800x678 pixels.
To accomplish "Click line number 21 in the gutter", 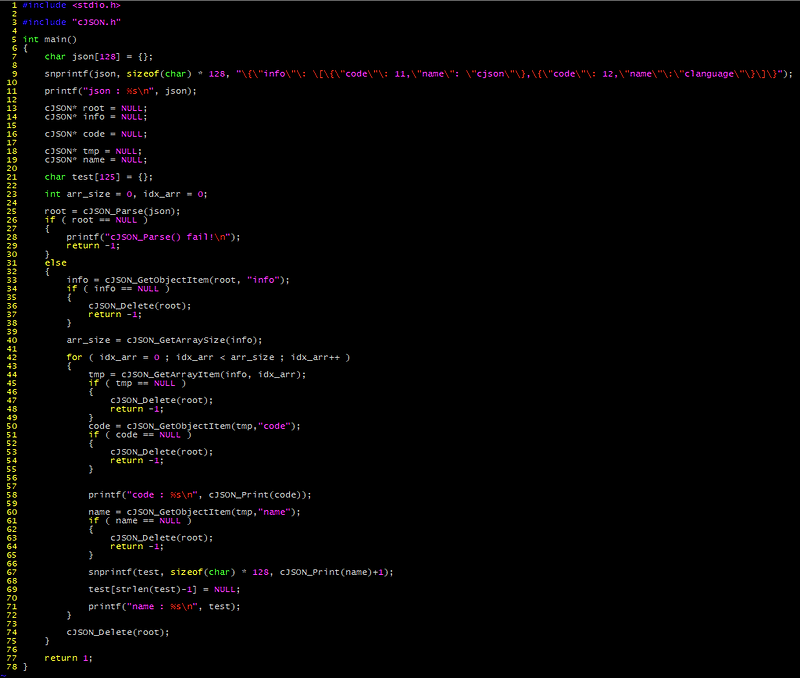I will pos(12,177).
